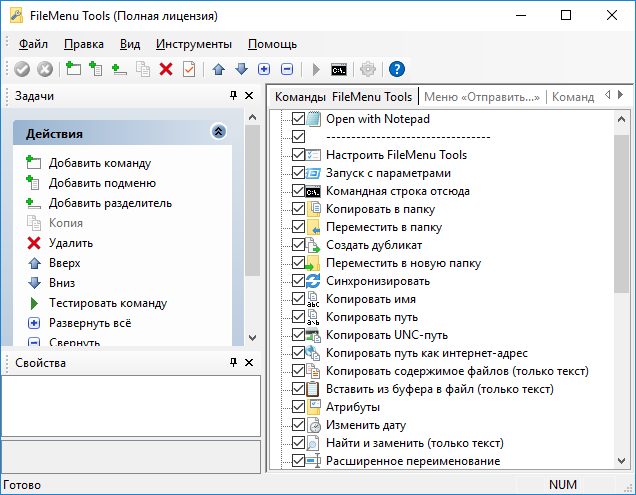Uncheck the Open with Notepad checkbox
Viewport: 636px width, 495px height.
tap(298, 119)
